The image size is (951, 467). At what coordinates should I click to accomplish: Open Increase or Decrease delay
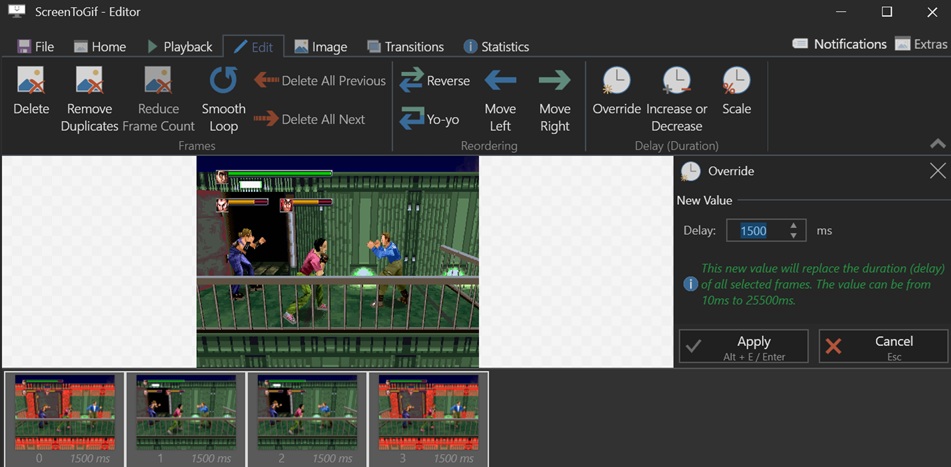click(x=677, y=99)
